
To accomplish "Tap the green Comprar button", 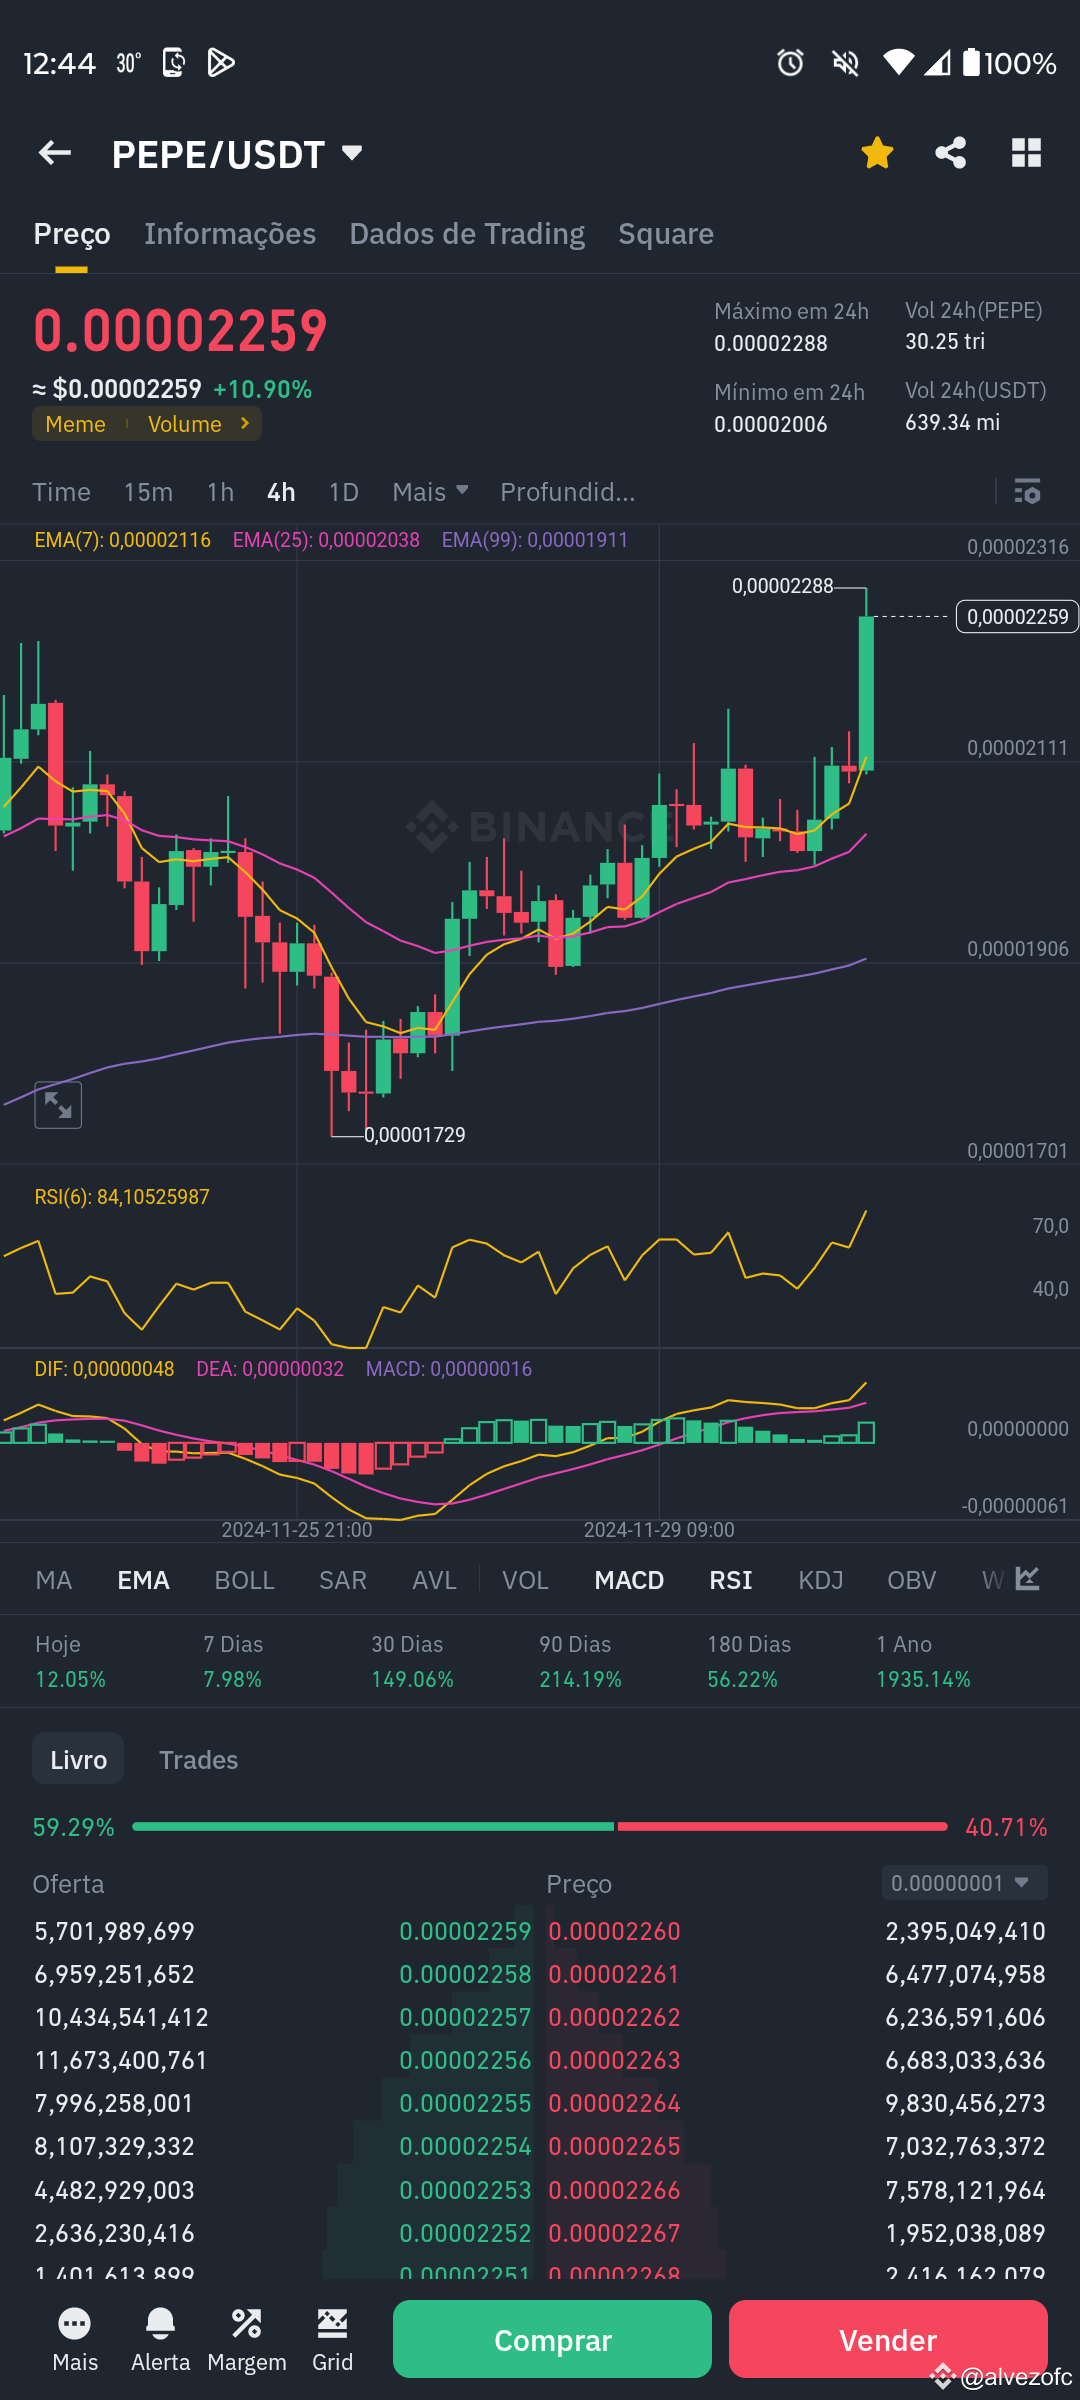I will 552,2339.
